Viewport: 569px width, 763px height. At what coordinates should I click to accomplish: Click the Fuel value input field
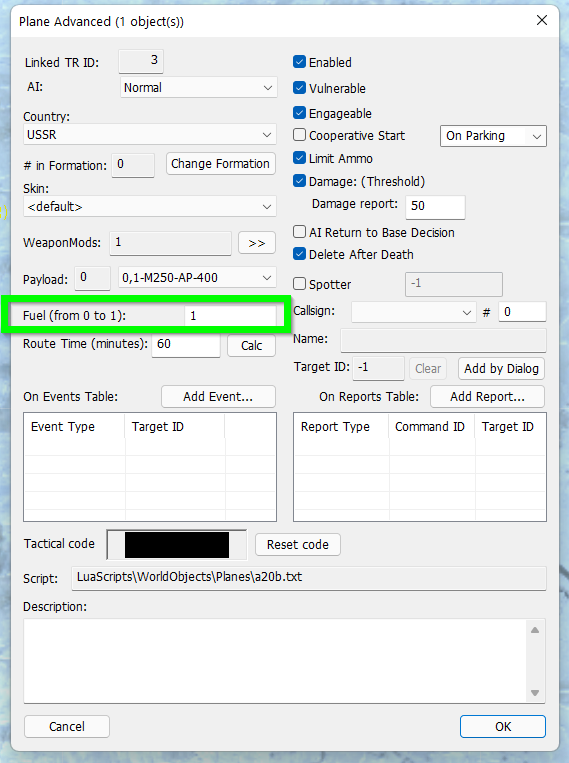[230, 316]
